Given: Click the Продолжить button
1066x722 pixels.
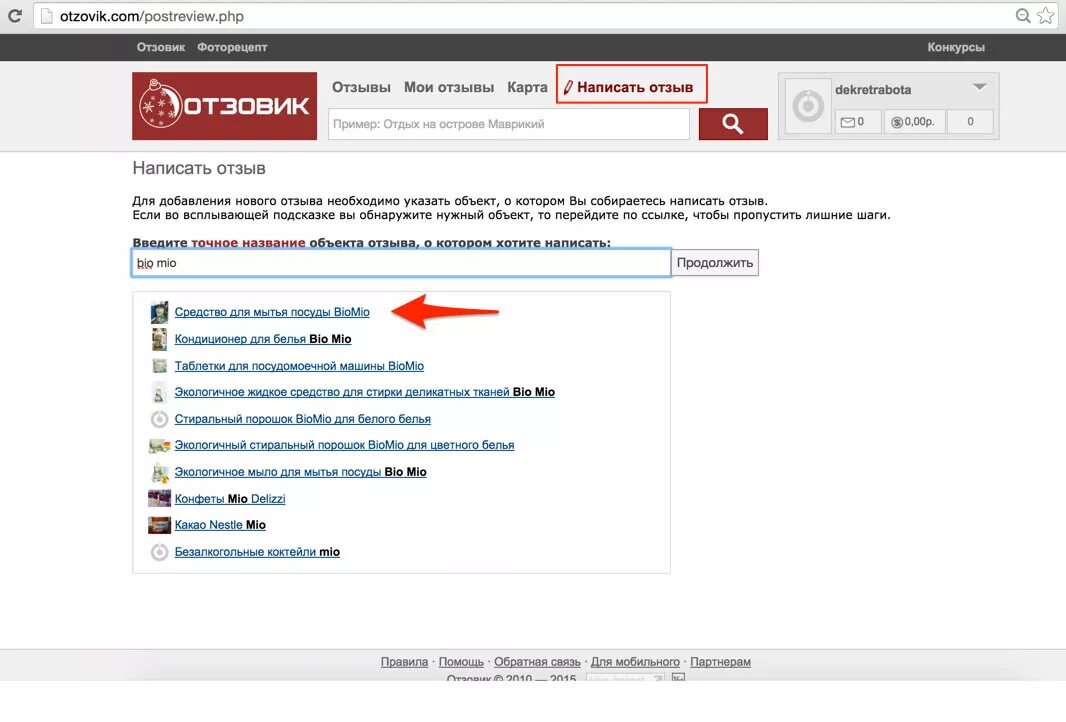Looking at the screenshot, I should (715, 263).
